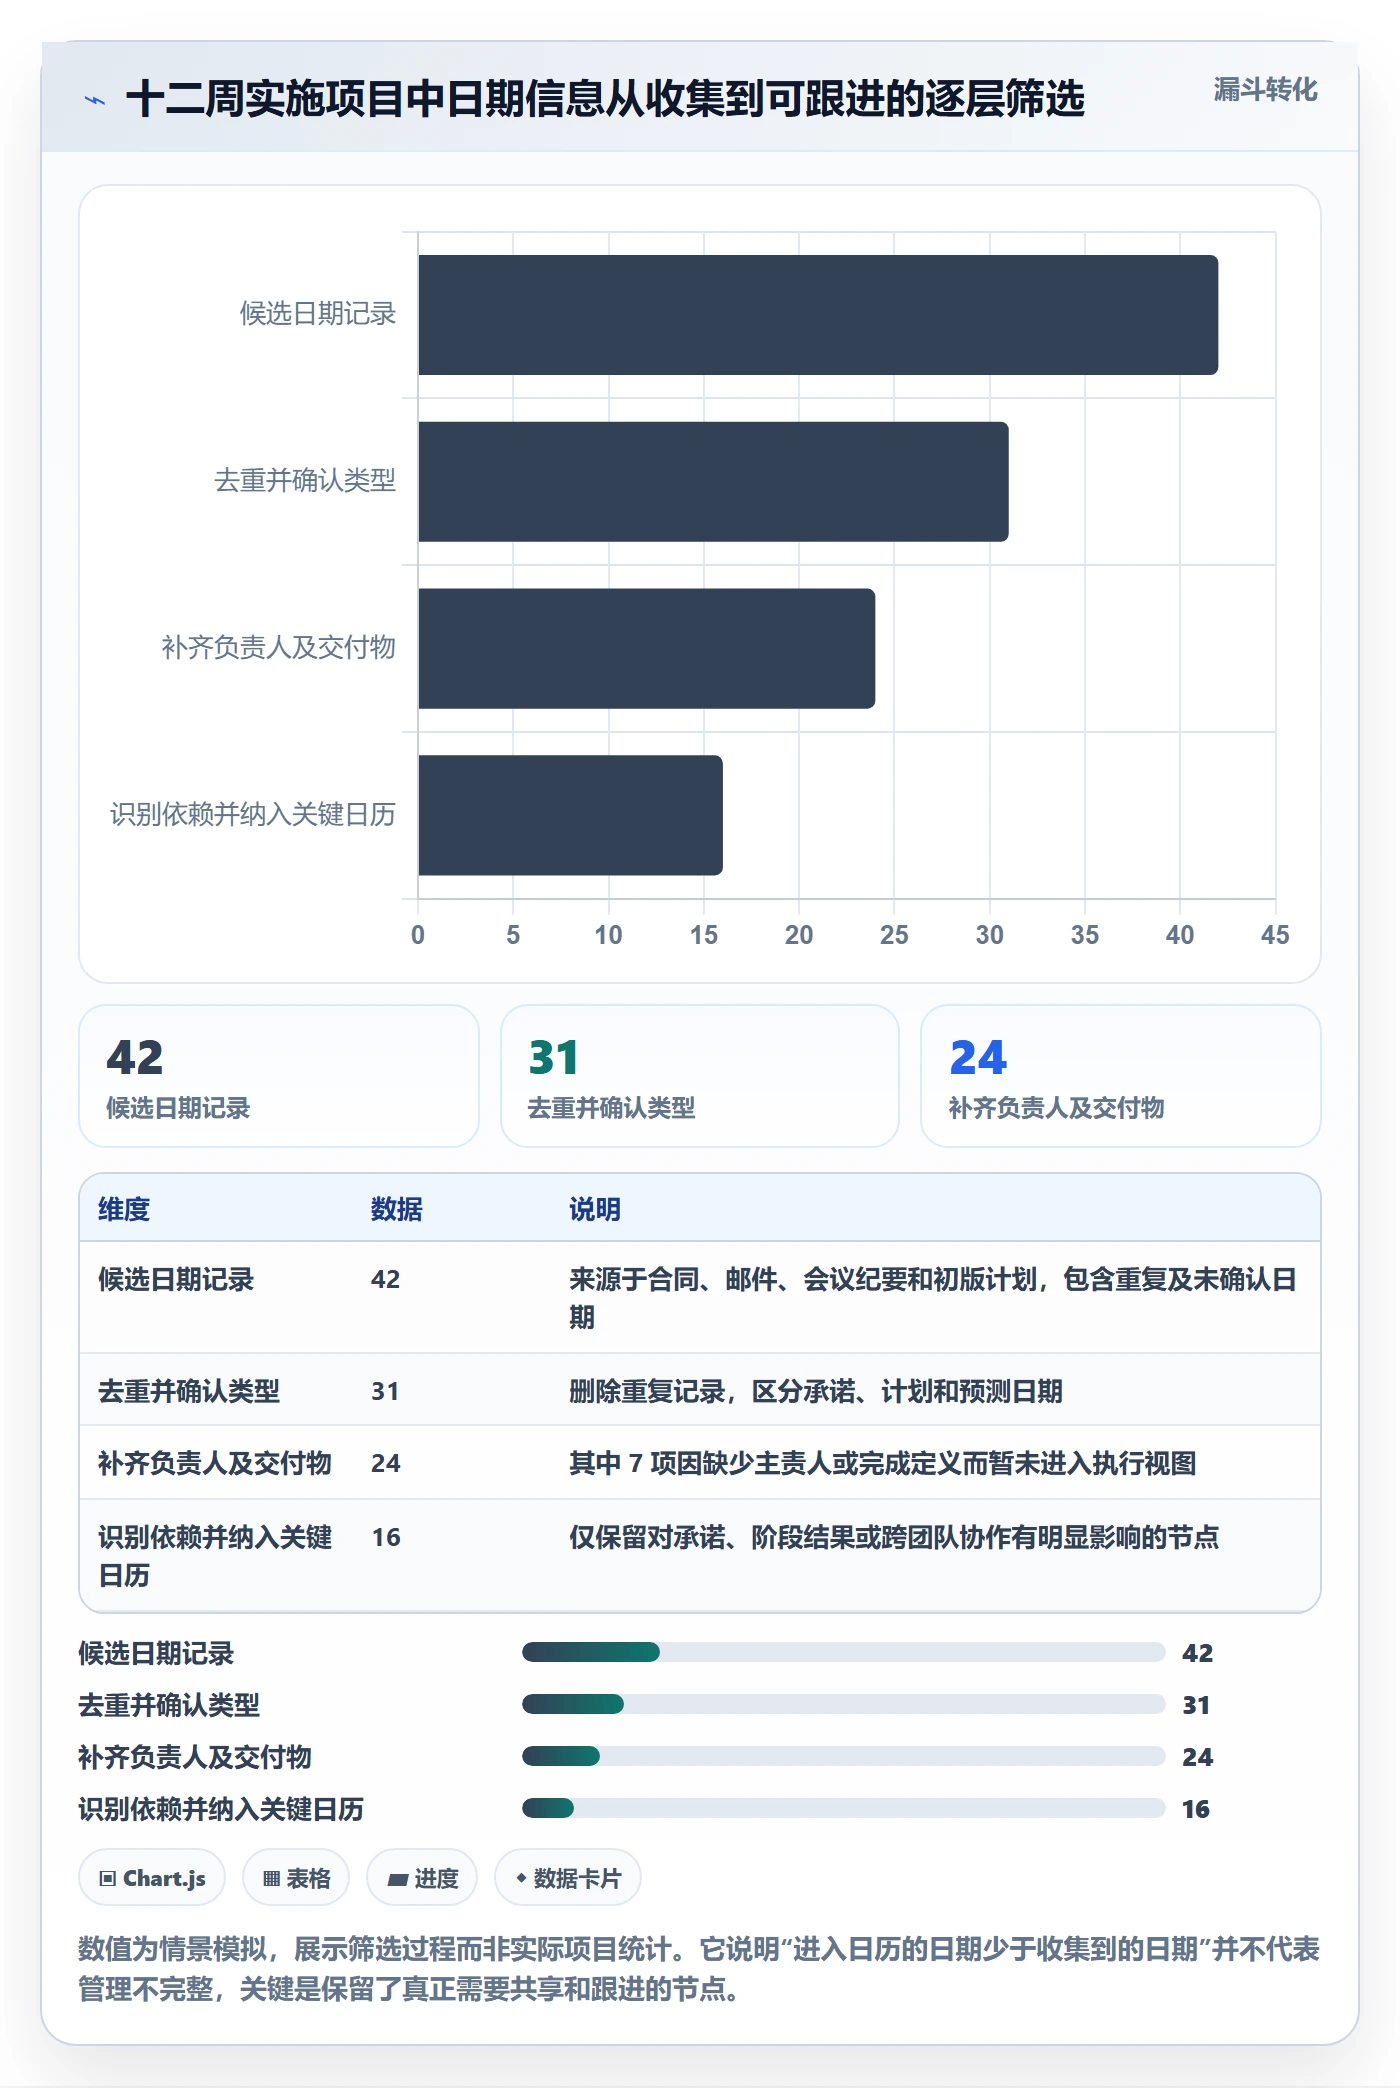Click the 去重并确认类型 table row name

click(189, 1391)
